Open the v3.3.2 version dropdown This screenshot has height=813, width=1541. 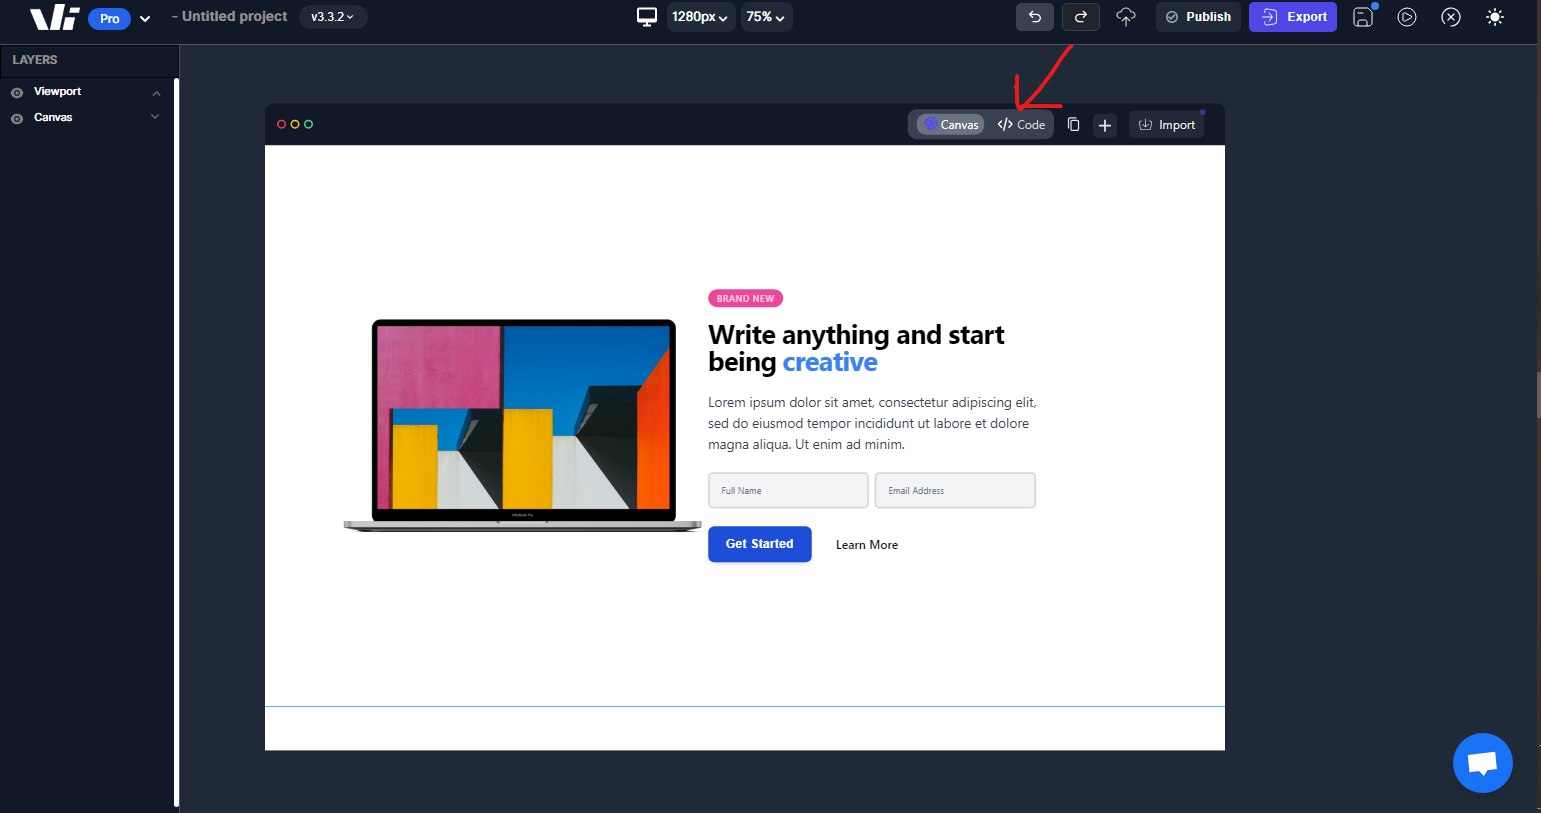[333, 17]
